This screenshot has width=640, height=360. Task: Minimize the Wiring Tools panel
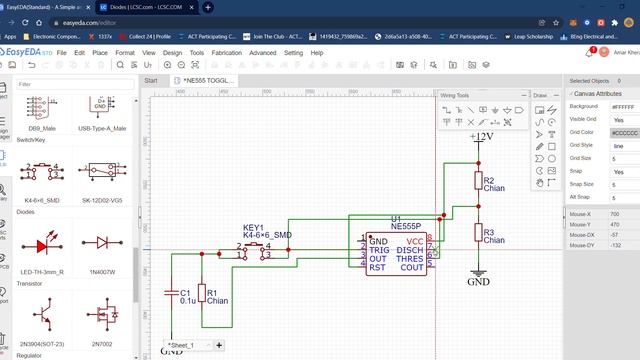coord(524,95)
